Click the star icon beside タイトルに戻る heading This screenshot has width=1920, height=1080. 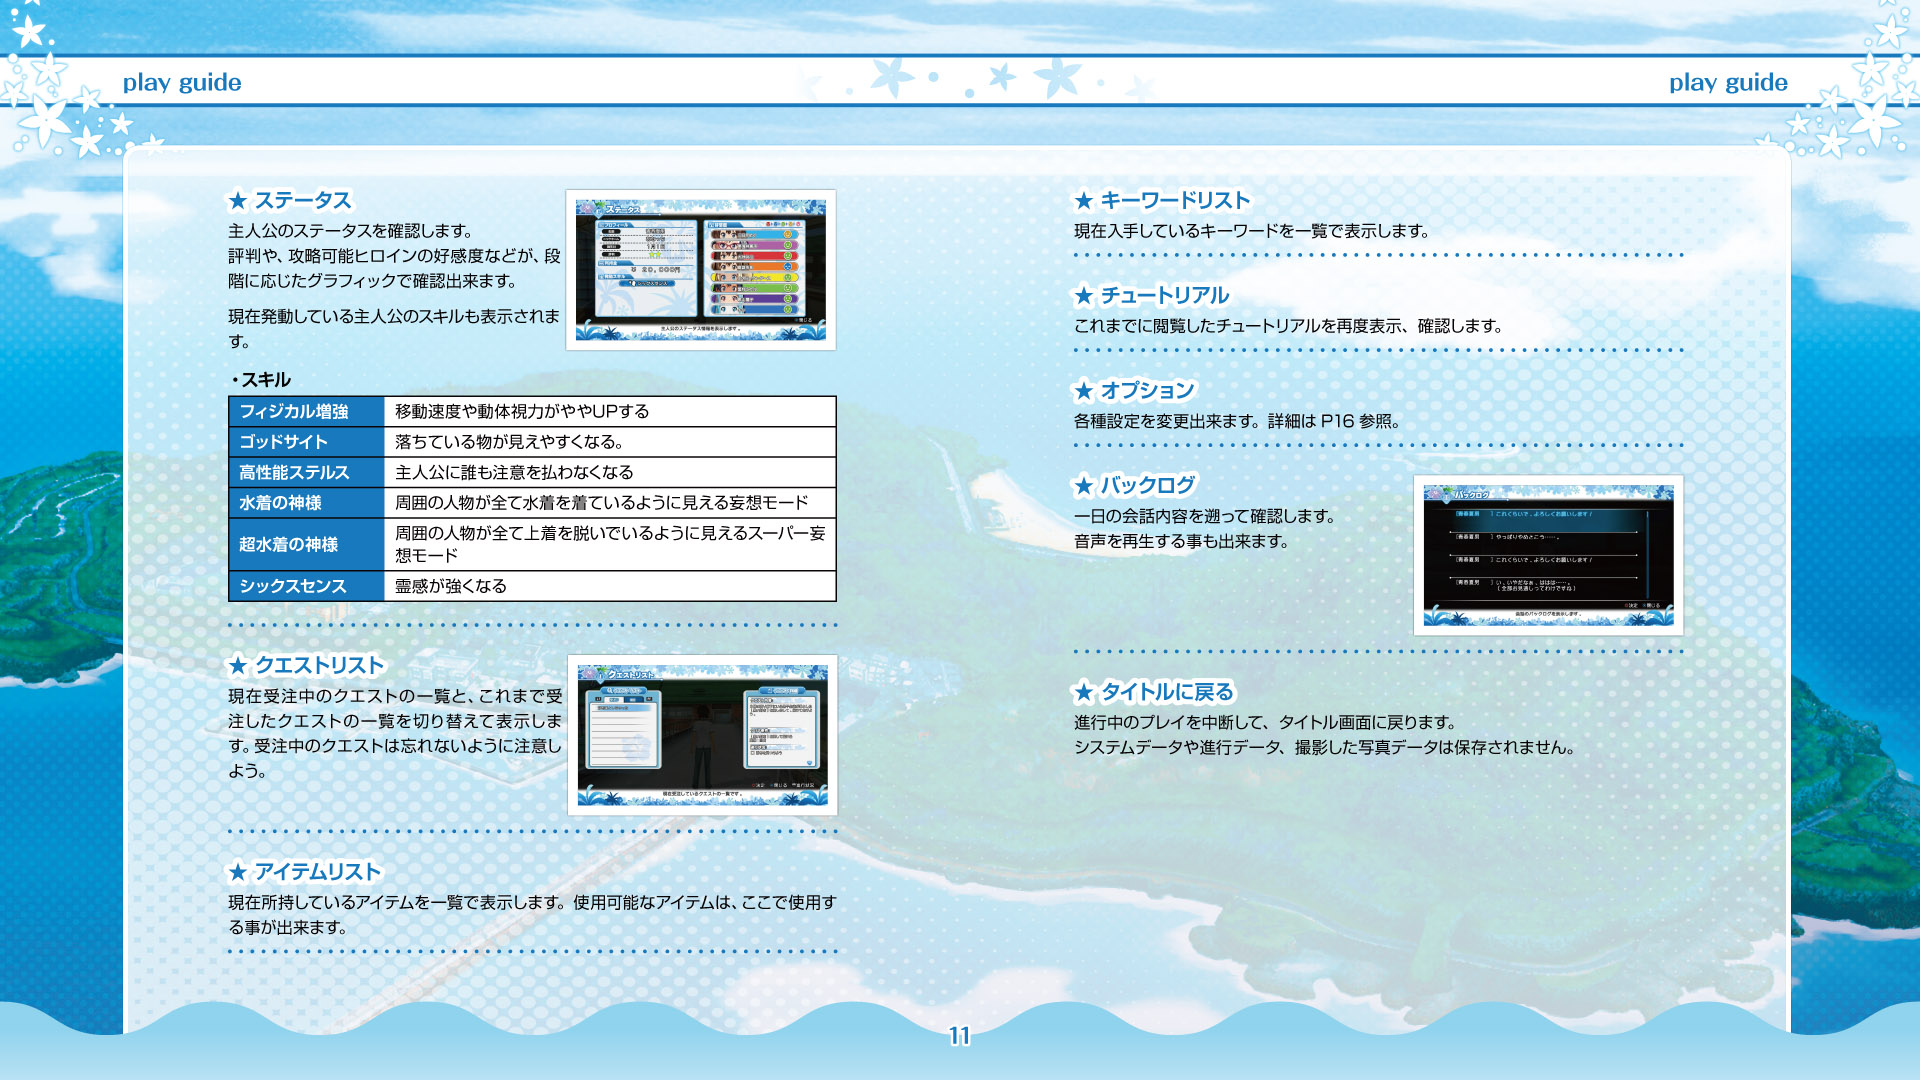pyautogui.click(x=1084, y=692)
